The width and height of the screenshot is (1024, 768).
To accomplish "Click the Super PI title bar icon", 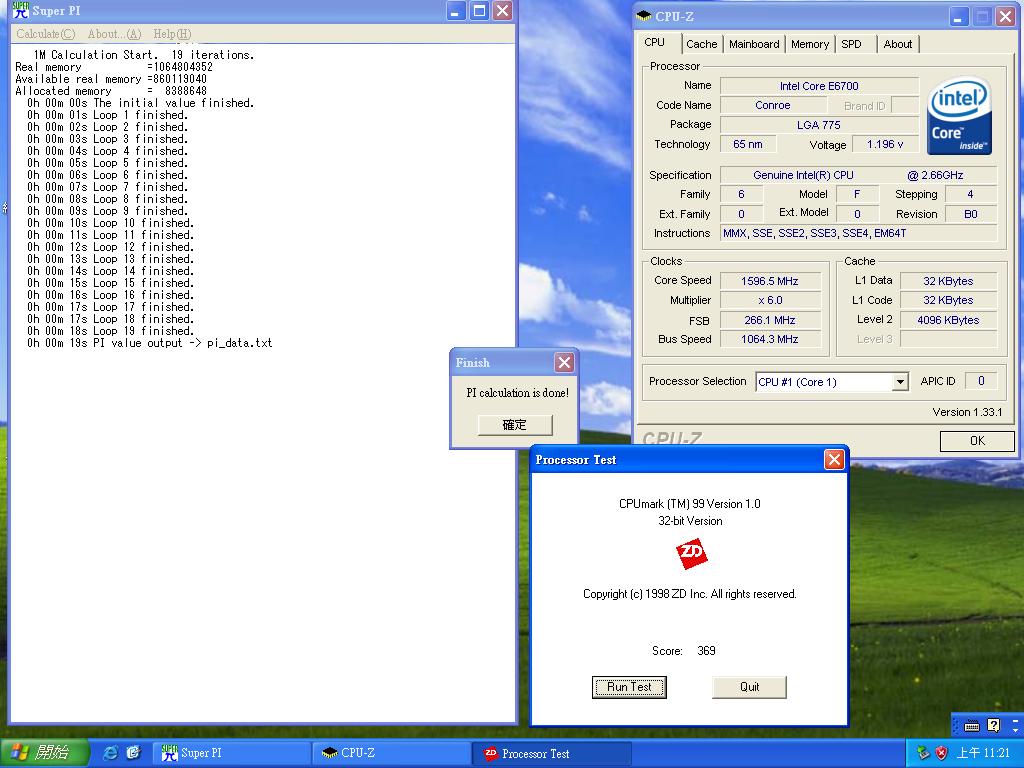I will pyautogui.click(x=21, y=10).
